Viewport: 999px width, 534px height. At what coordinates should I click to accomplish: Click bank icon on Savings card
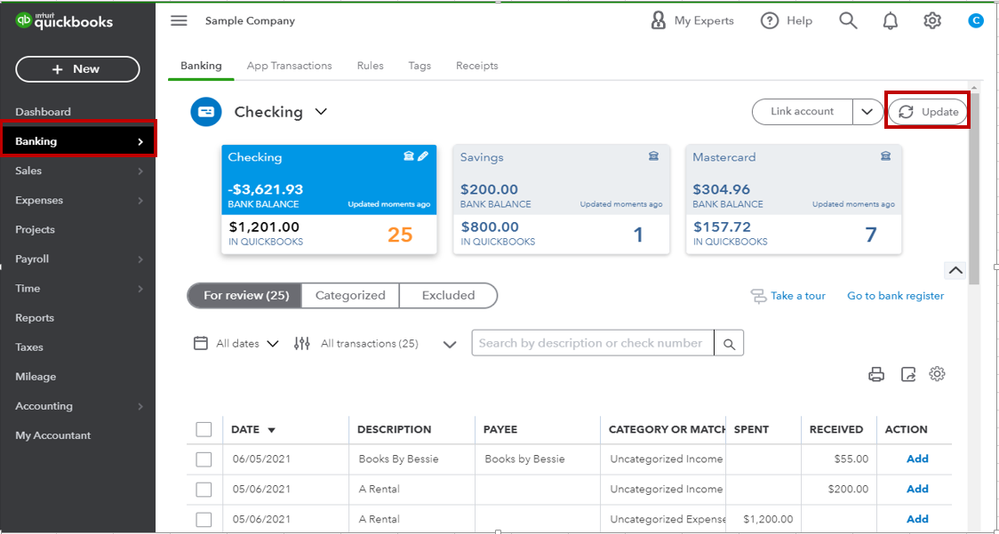point(654,156)
